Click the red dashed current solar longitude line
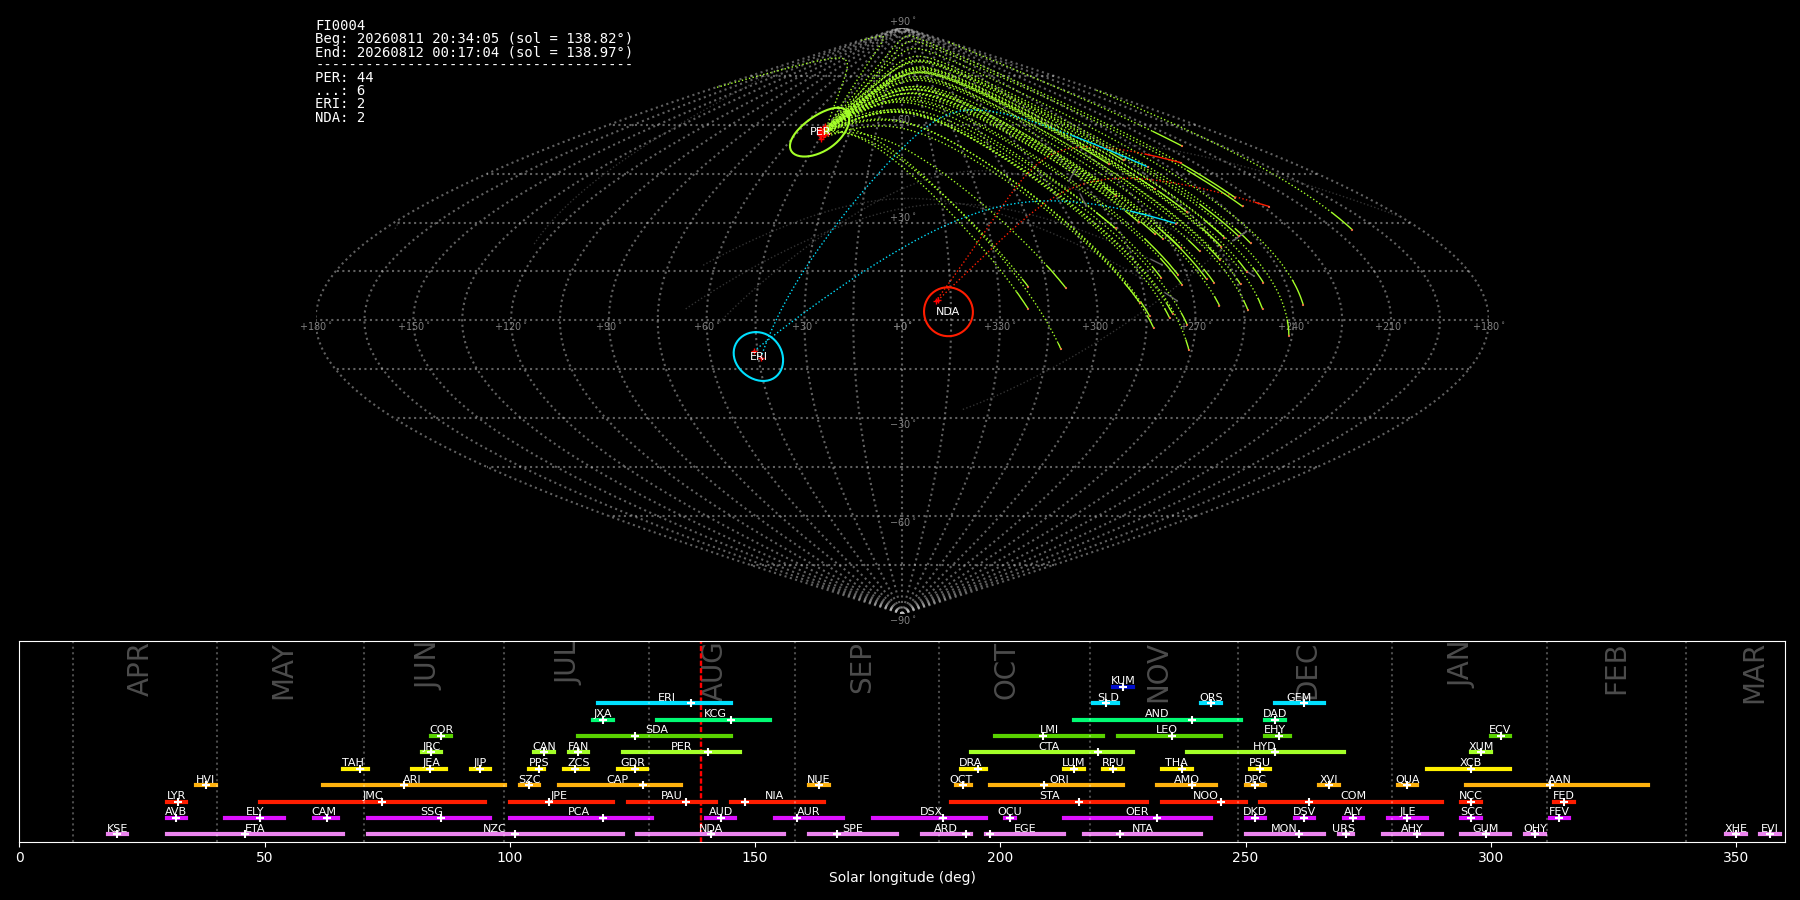1800x900 pixels. (x=700, y=740)
